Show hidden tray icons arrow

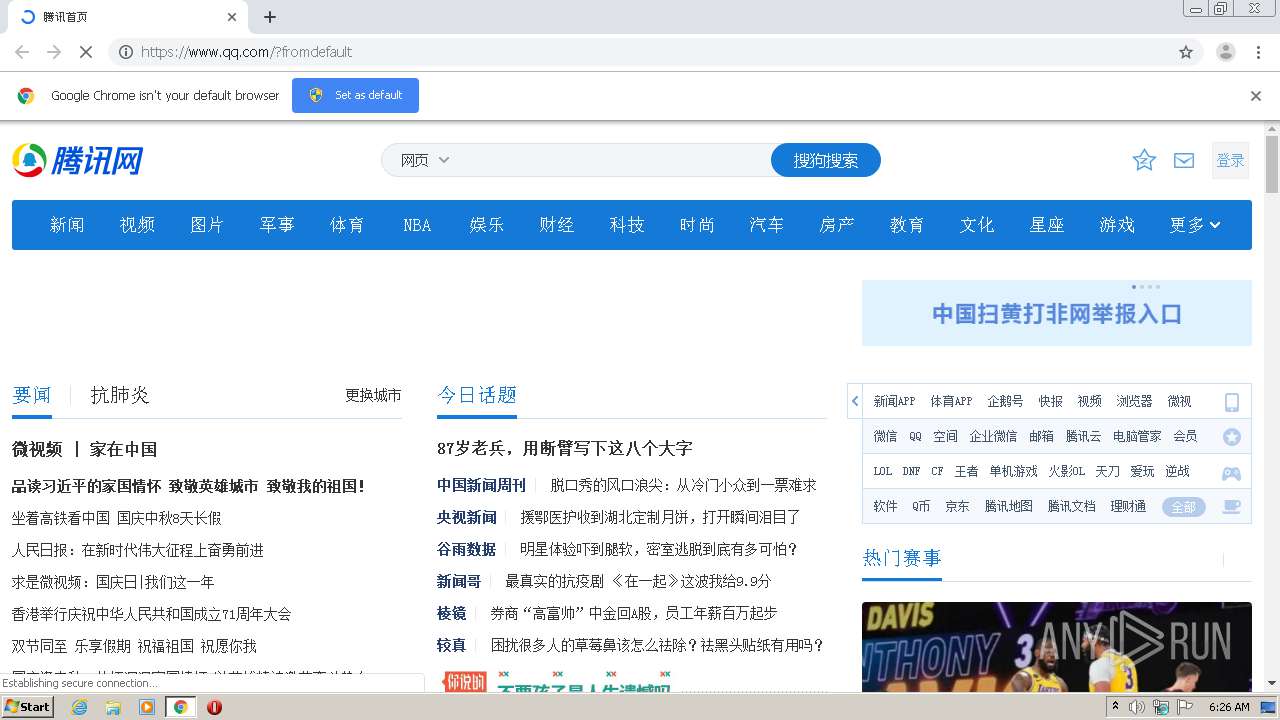click(x=1115, y=707)
